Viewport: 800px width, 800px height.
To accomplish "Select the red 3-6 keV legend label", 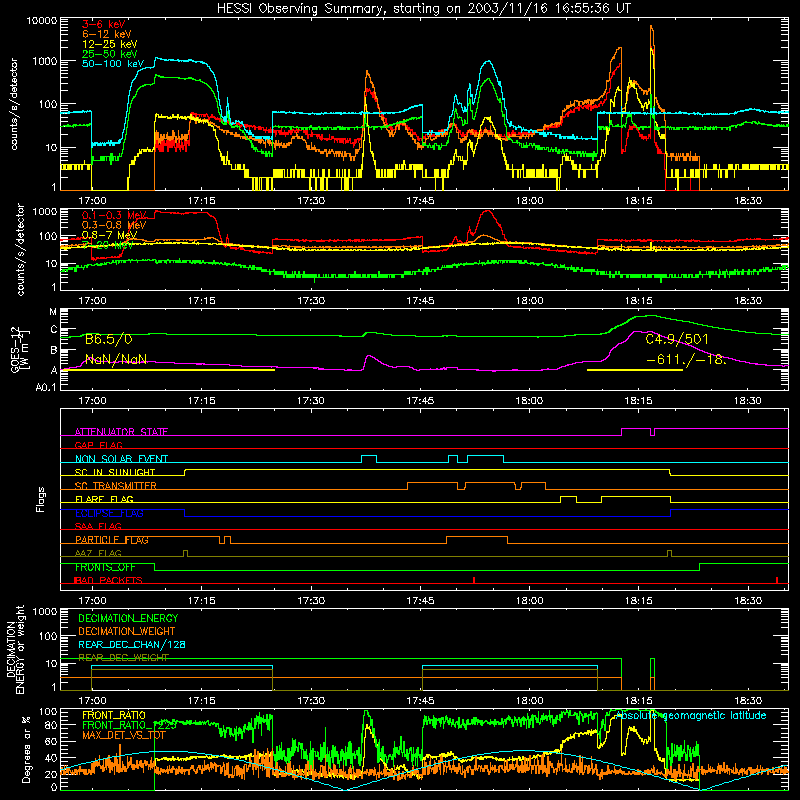I will click(104, 24).
